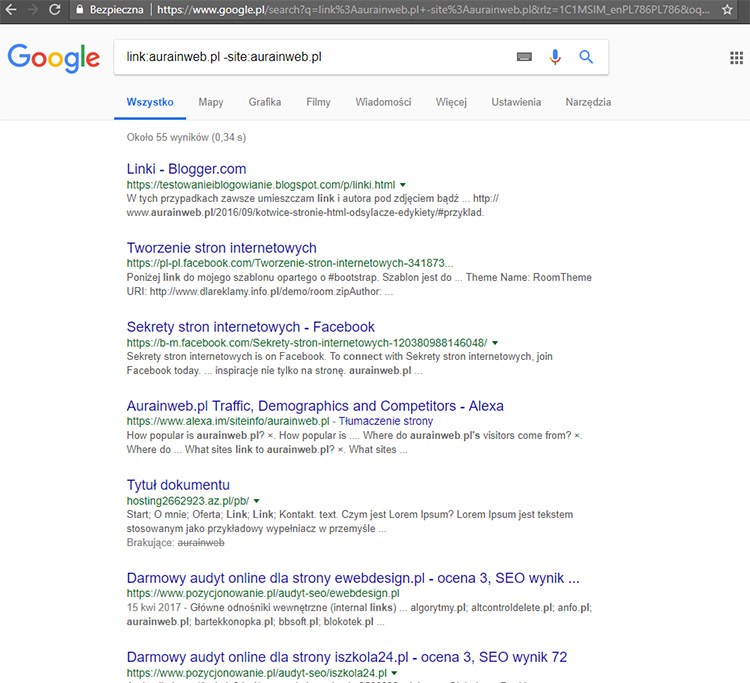Bookmark page with the star icon
750x683 pixels.
728,9
